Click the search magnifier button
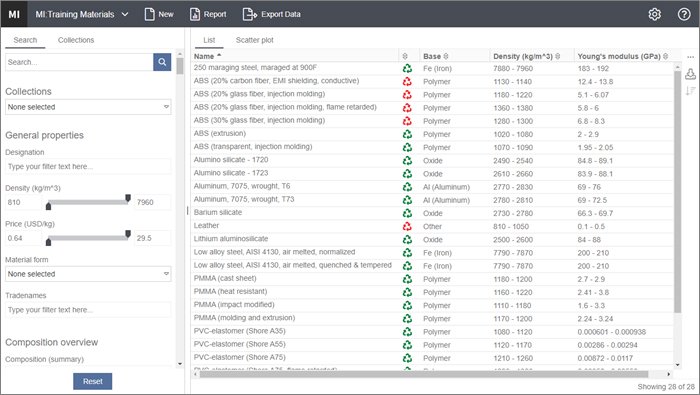Image resolution: width=700 pixels, height=395 pixels. 162,62
